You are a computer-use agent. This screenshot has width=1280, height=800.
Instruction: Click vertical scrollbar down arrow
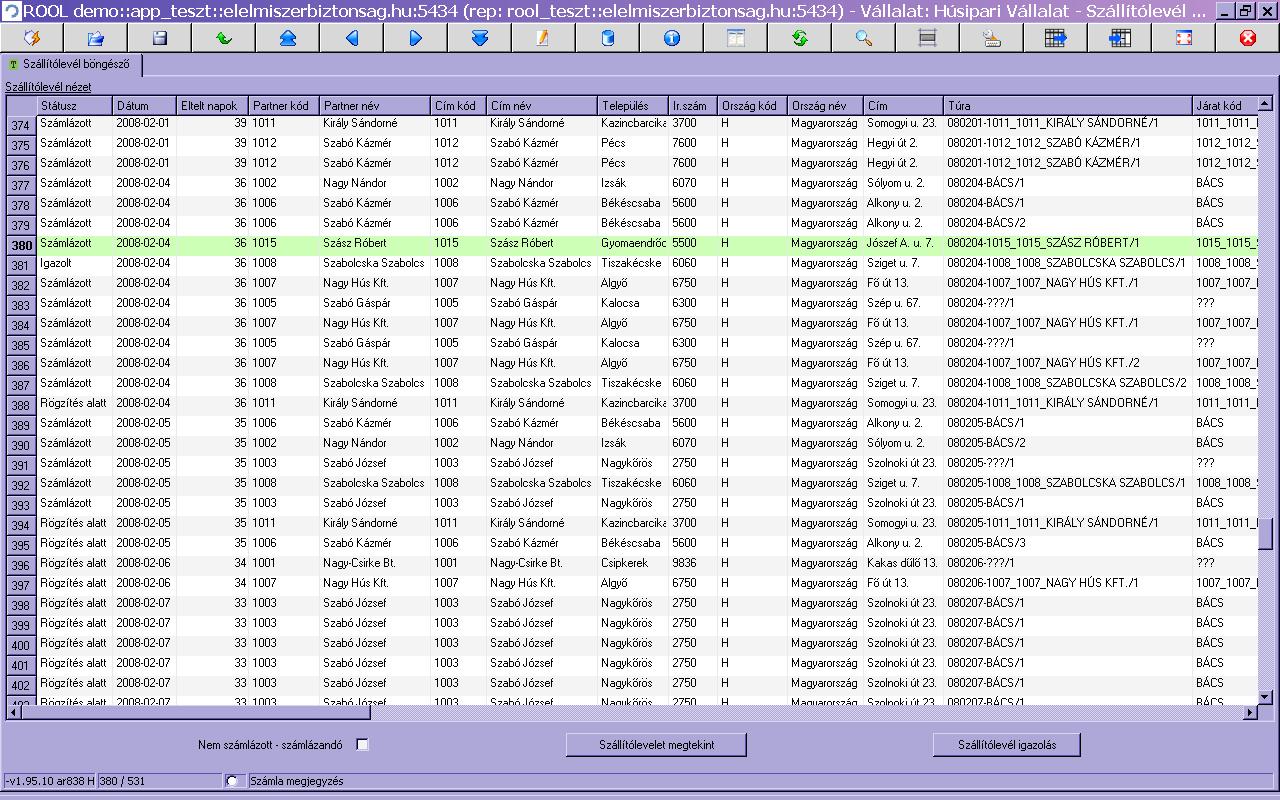1265,697
